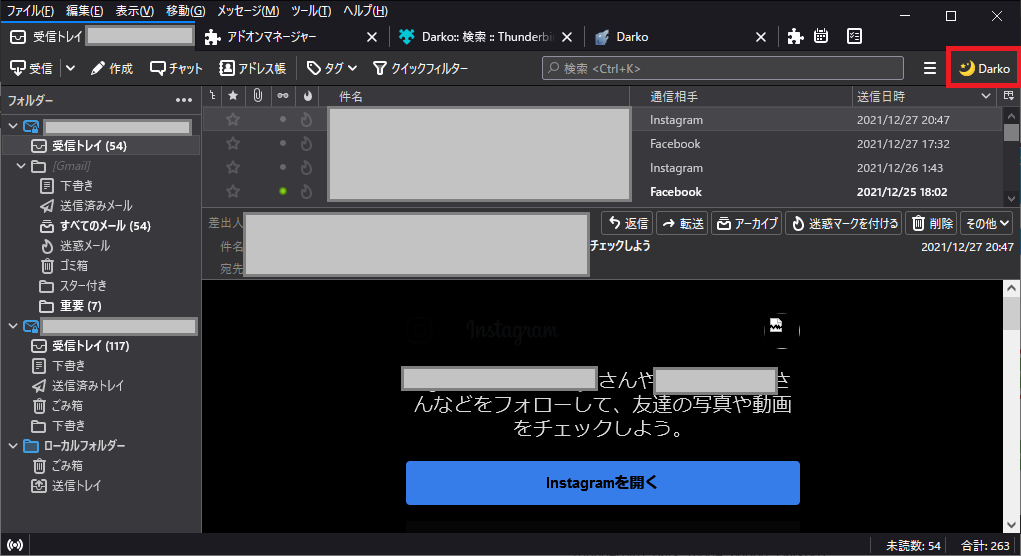Image resolution: width=1021 pixels, height=556 pixels.
Task: Click Instagramを開く blue button
Action: coord(602,482)
